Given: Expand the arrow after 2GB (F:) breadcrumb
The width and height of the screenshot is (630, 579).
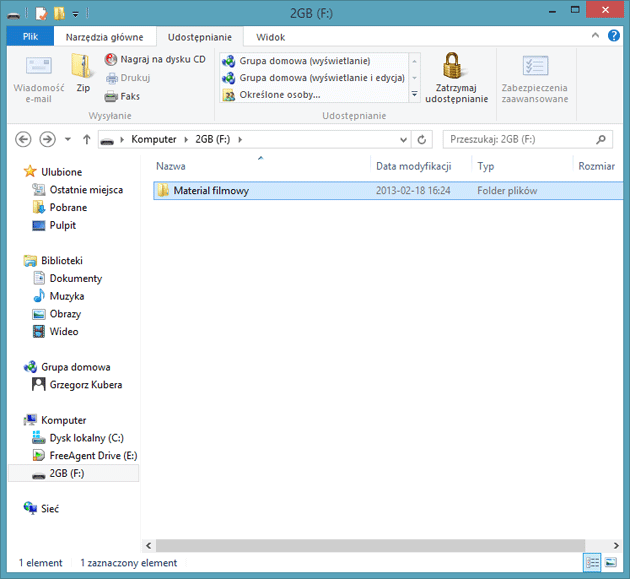Looking at the screenshot, I should (240, 140).
